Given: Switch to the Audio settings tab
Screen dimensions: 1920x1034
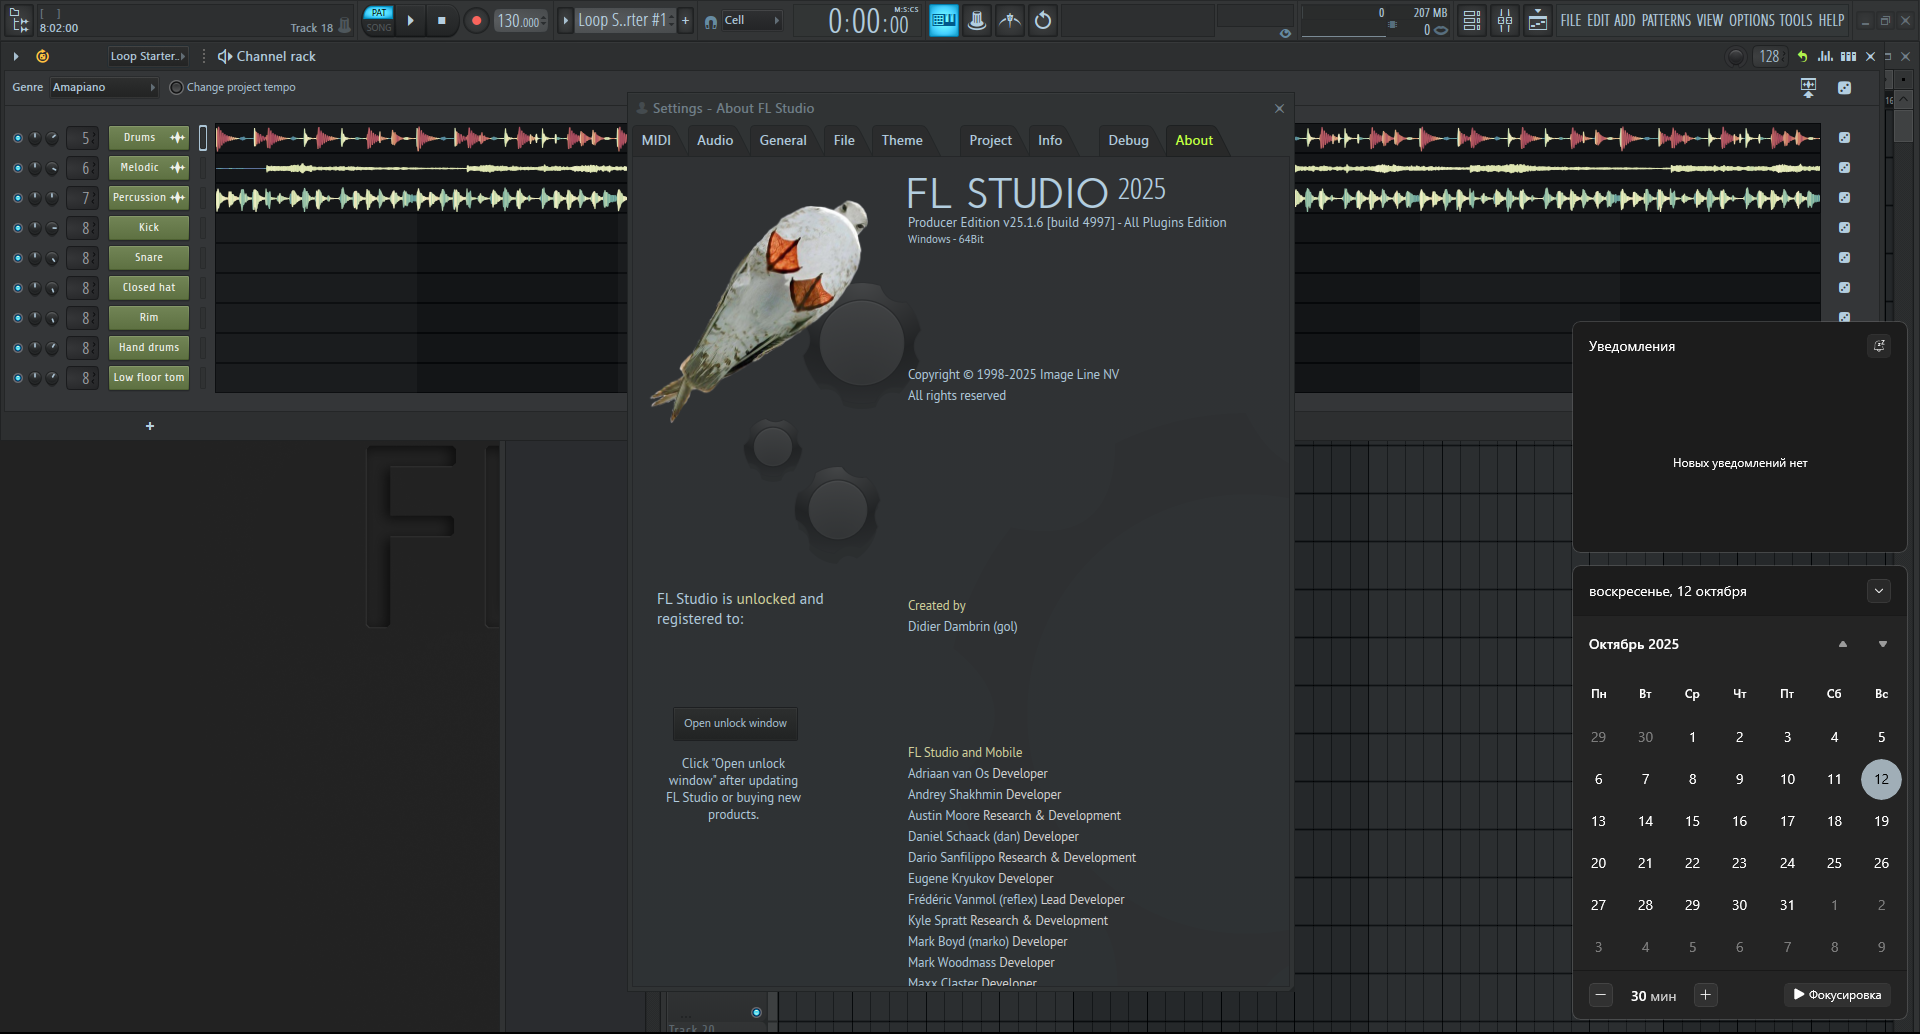Looking at the screenshot, I should click(714, 141).
